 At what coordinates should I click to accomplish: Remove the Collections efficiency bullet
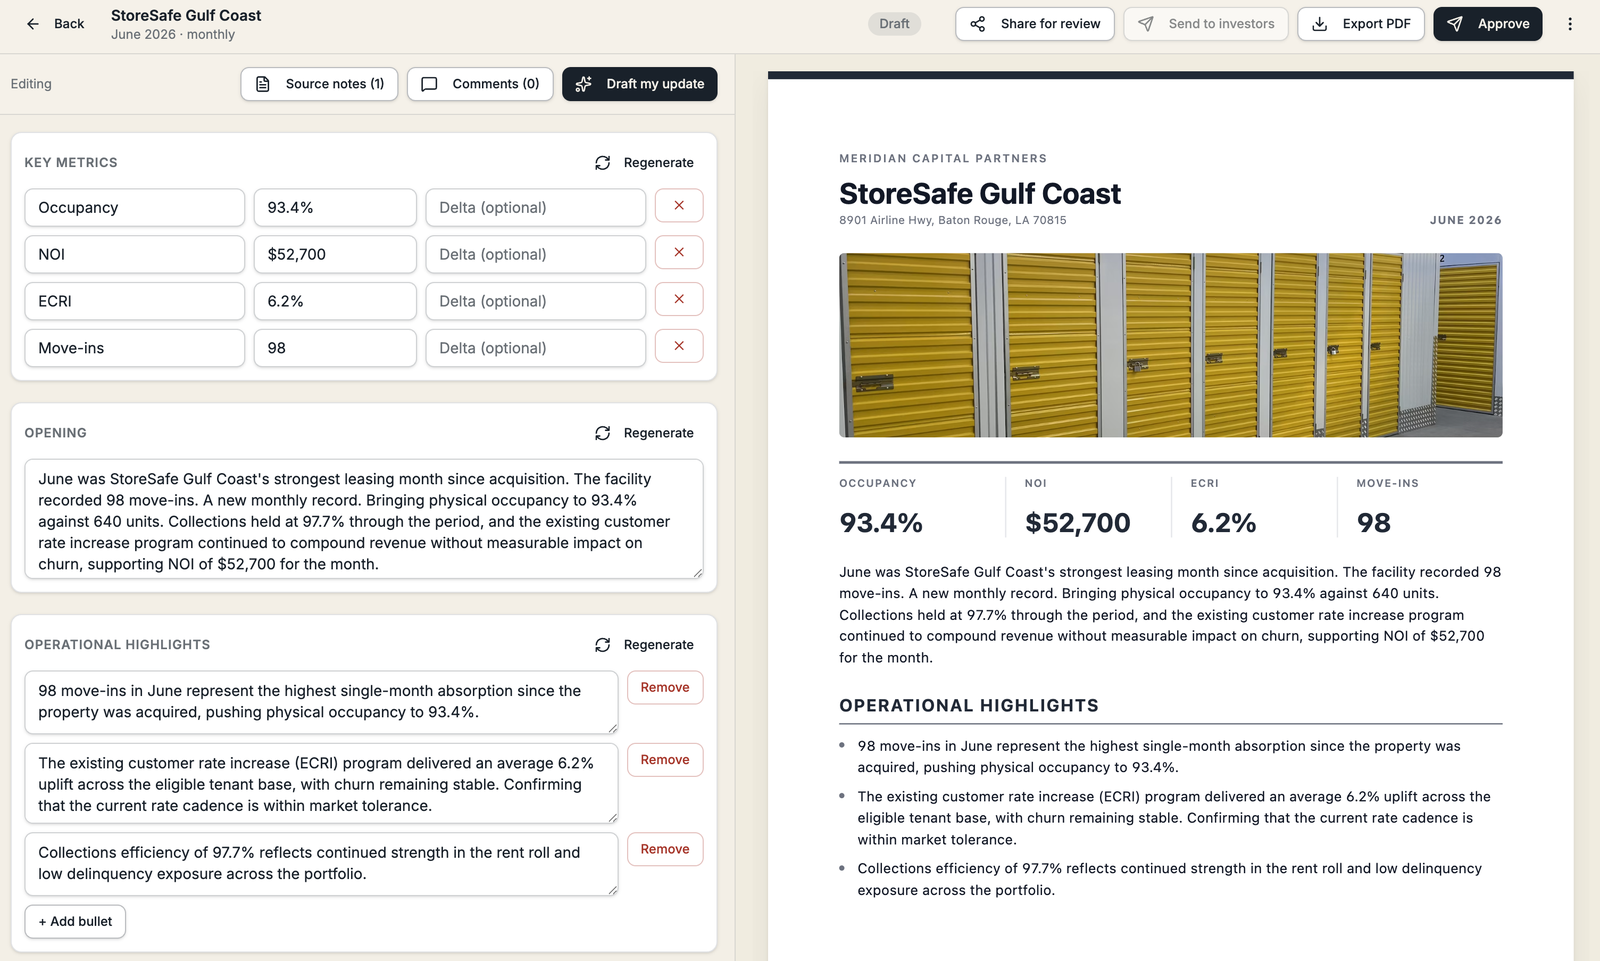(x=665, y=850)
